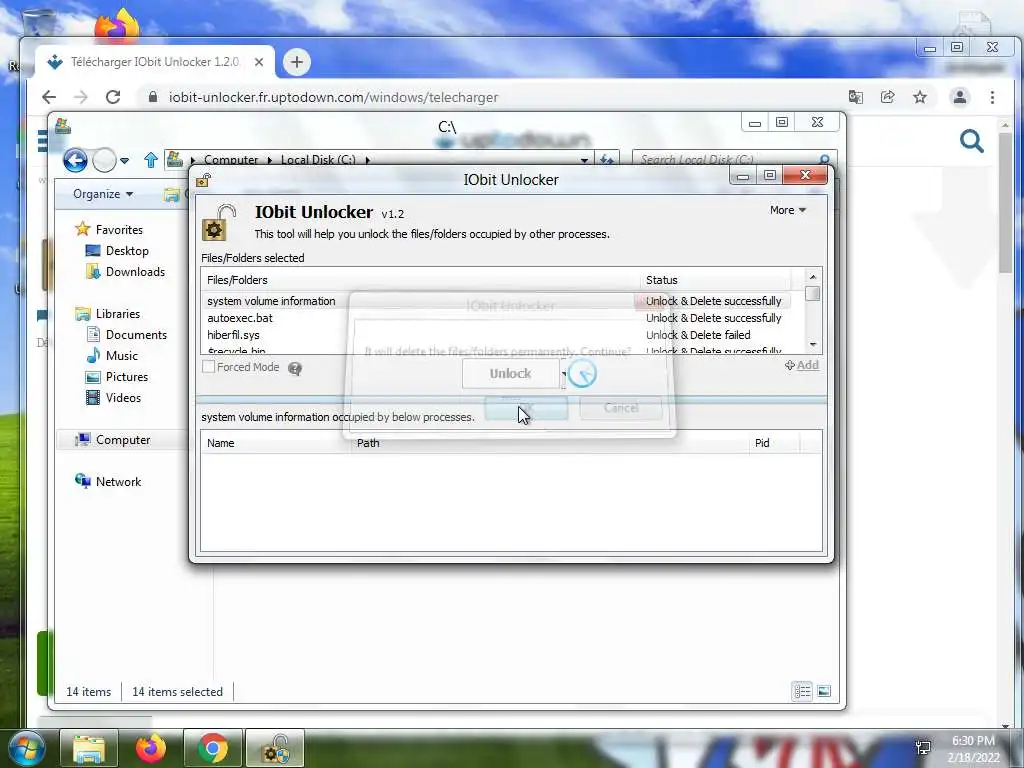The width and height of the screenshot is (1024, 768).
Task: Click the Chrome forward arrow
Action: [x=81, y=97]
